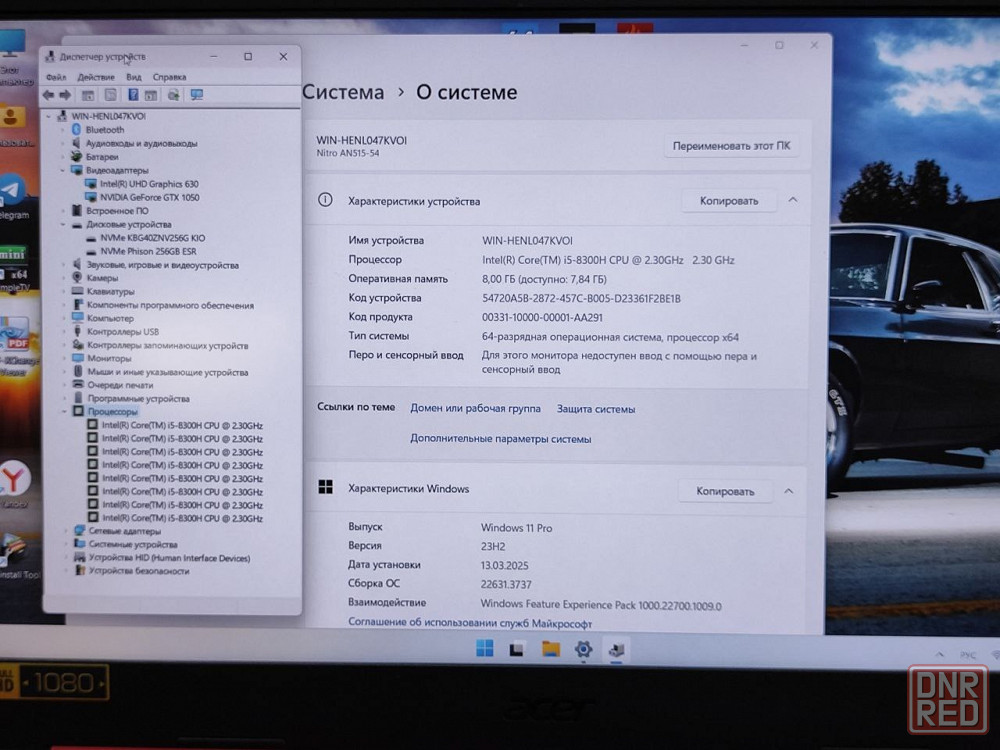Click the Батареи battery icon

(77, 156)
